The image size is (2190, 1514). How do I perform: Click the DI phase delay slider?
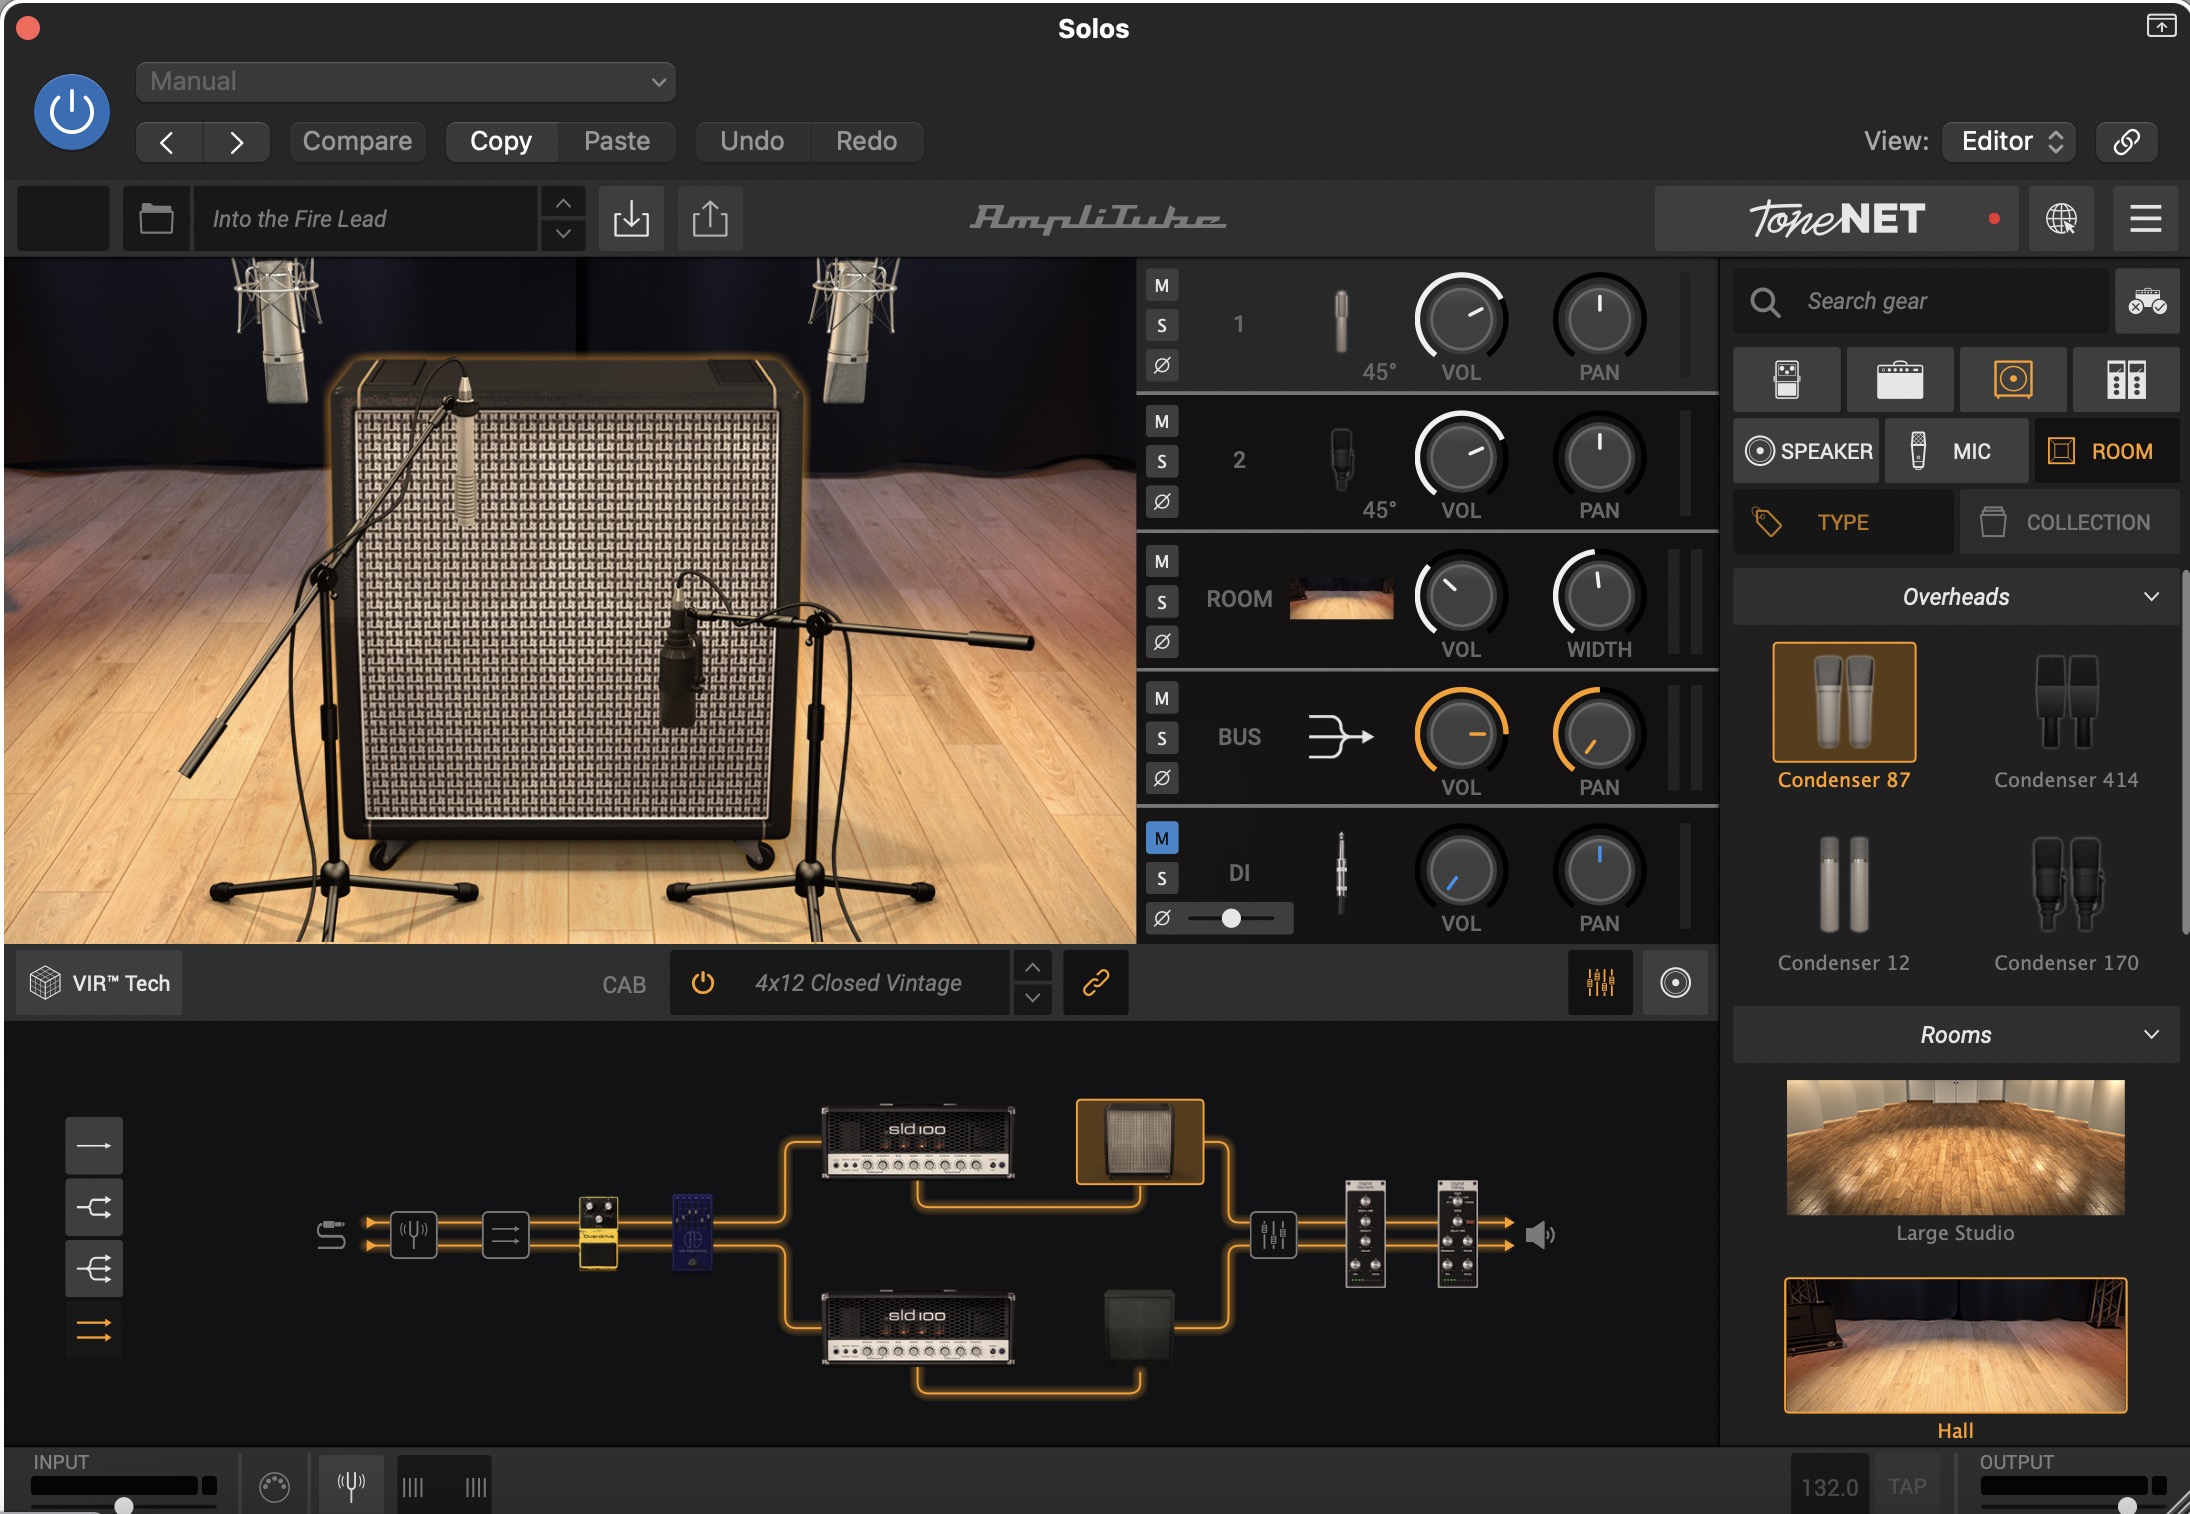(1231, 918)
